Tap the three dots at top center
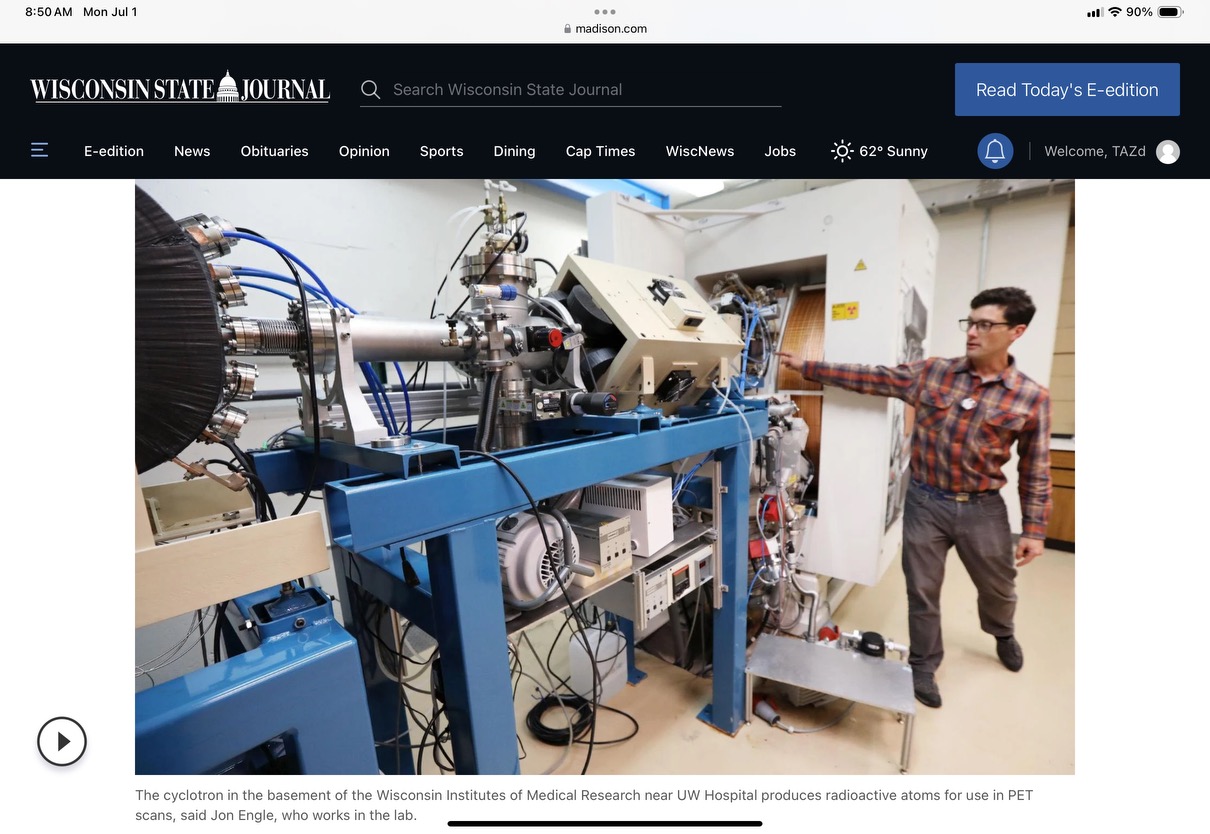The image size is (1210, 834). [x=605, y=12]
